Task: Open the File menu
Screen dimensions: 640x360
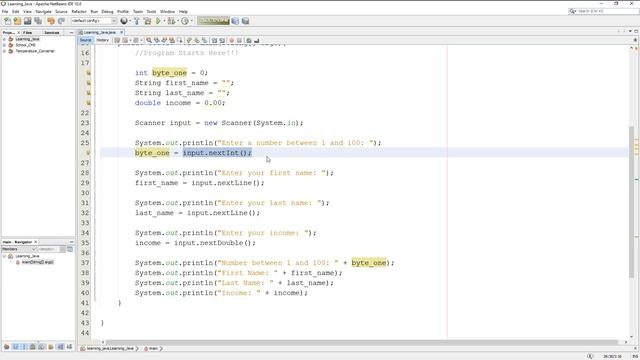Action: click(x=5, y=11)
